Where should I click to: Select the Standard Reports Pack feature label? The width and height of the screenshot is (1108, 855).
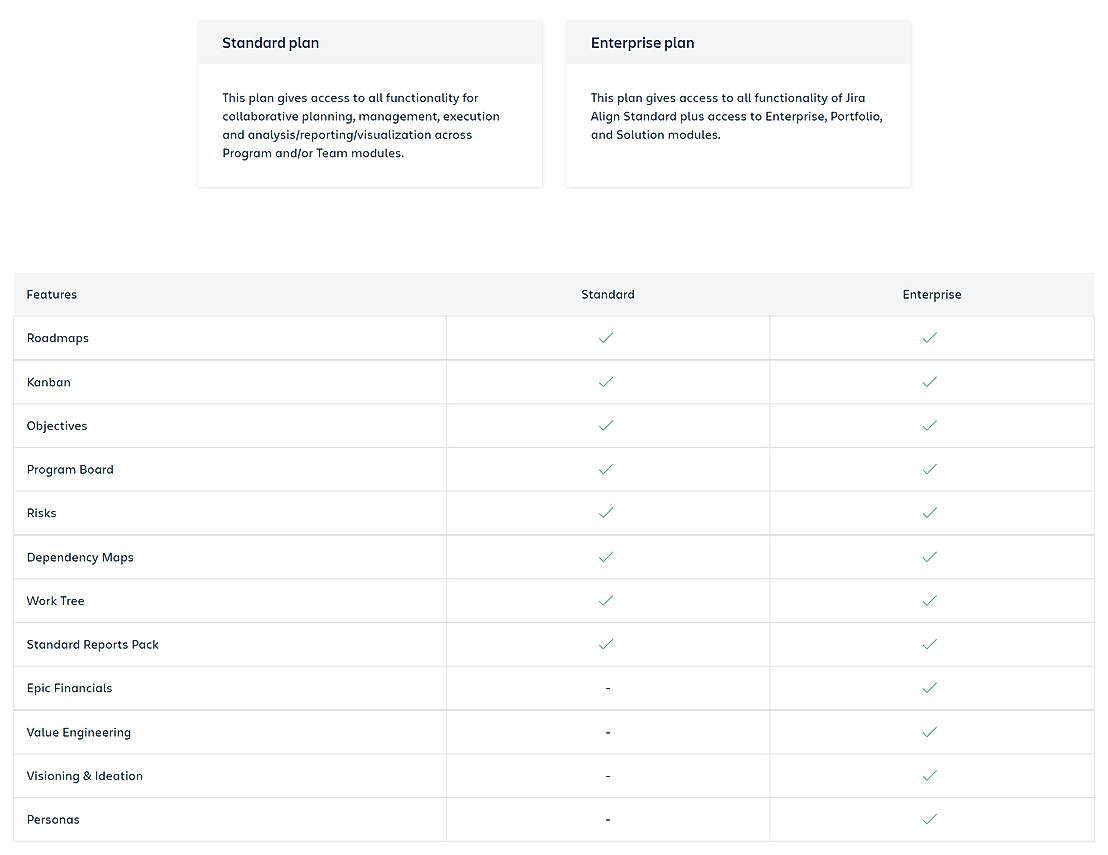(x=93, y=645)
